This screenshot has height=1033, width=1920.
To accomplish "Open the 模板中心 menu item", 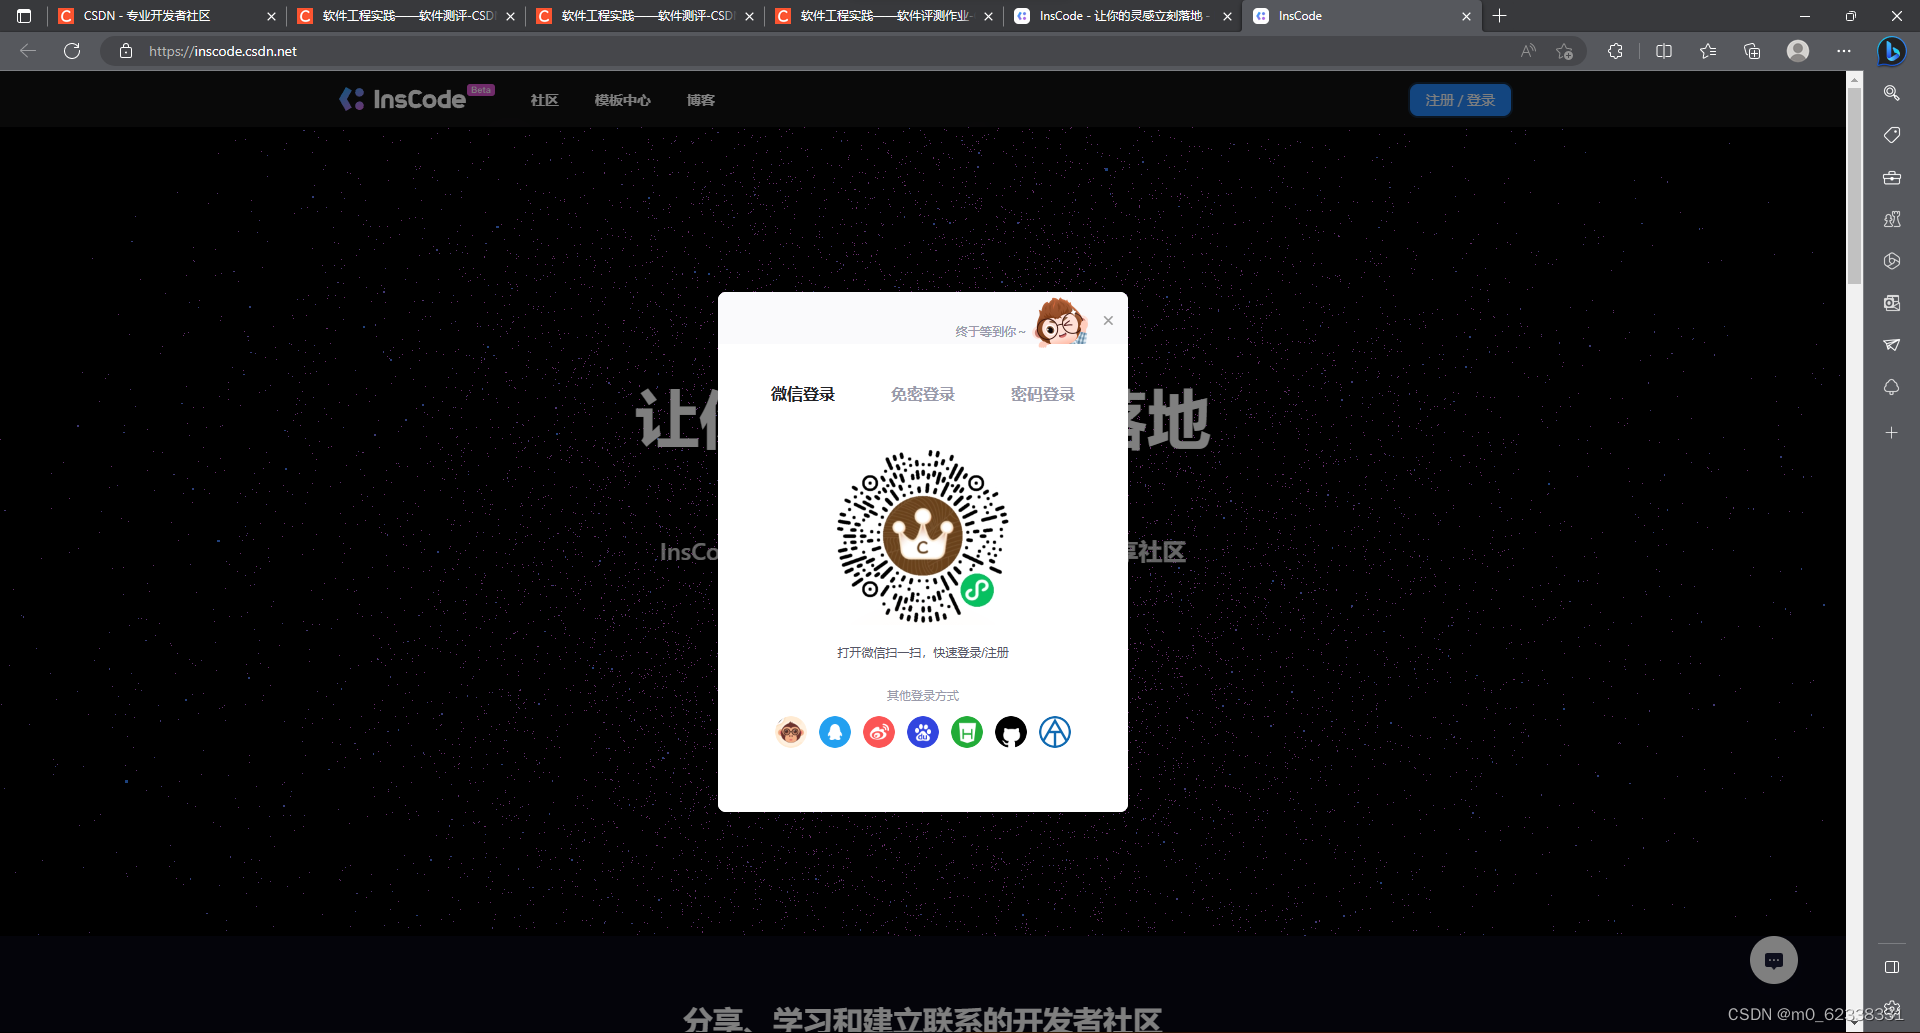I will tap(622, 100).
